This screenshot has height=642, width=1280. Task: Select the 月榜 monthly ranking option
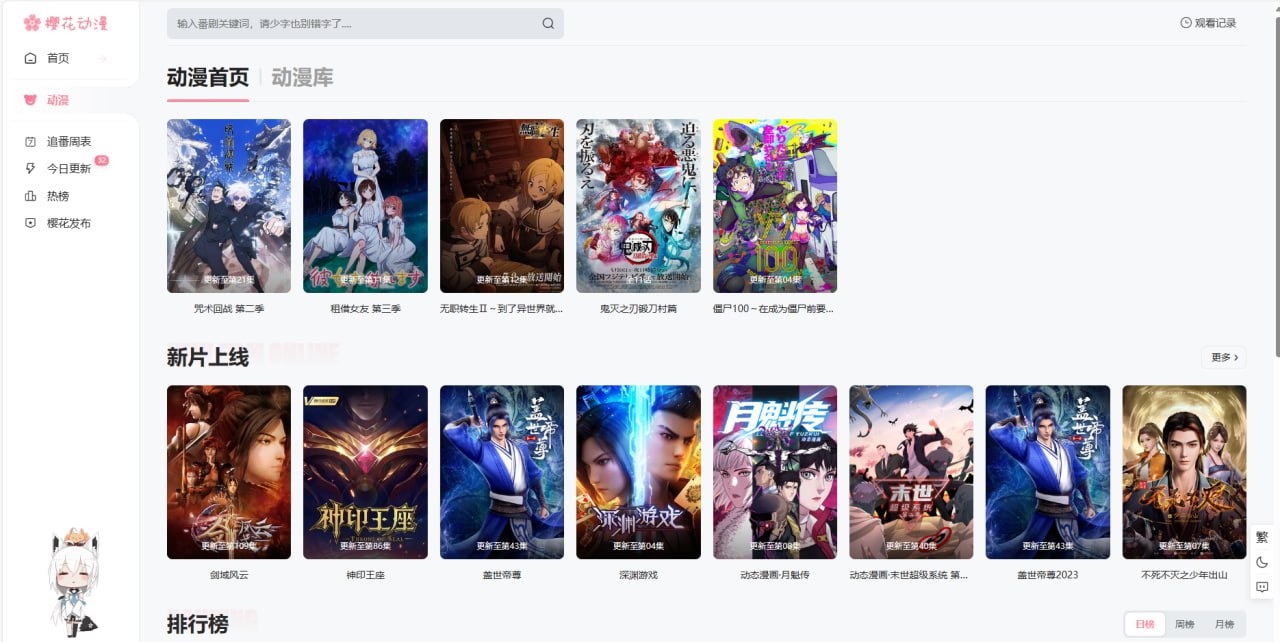(1224, 624)
